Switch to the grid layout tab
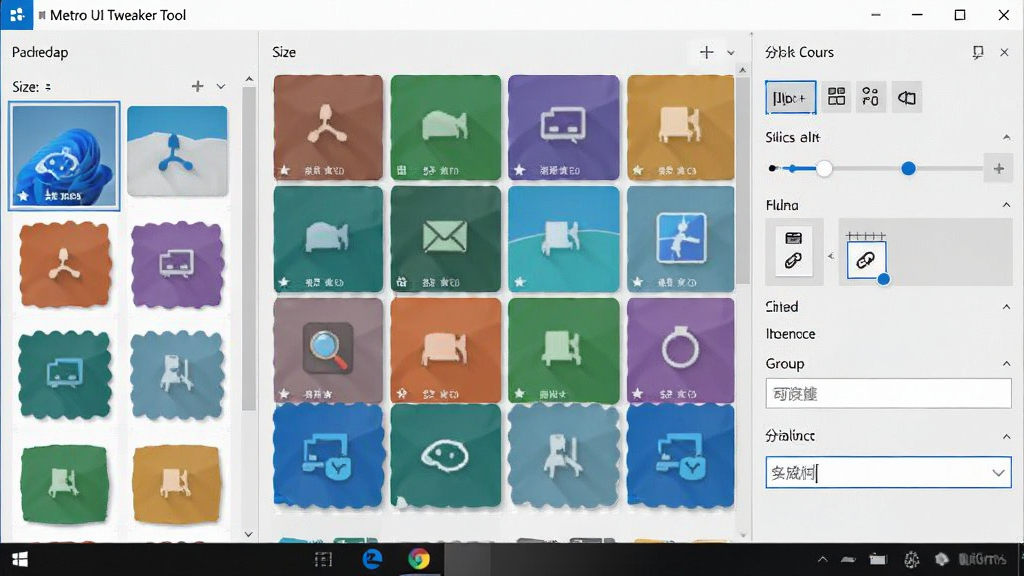The height and width of the screenshot is (576, 1024). [837, 97]
